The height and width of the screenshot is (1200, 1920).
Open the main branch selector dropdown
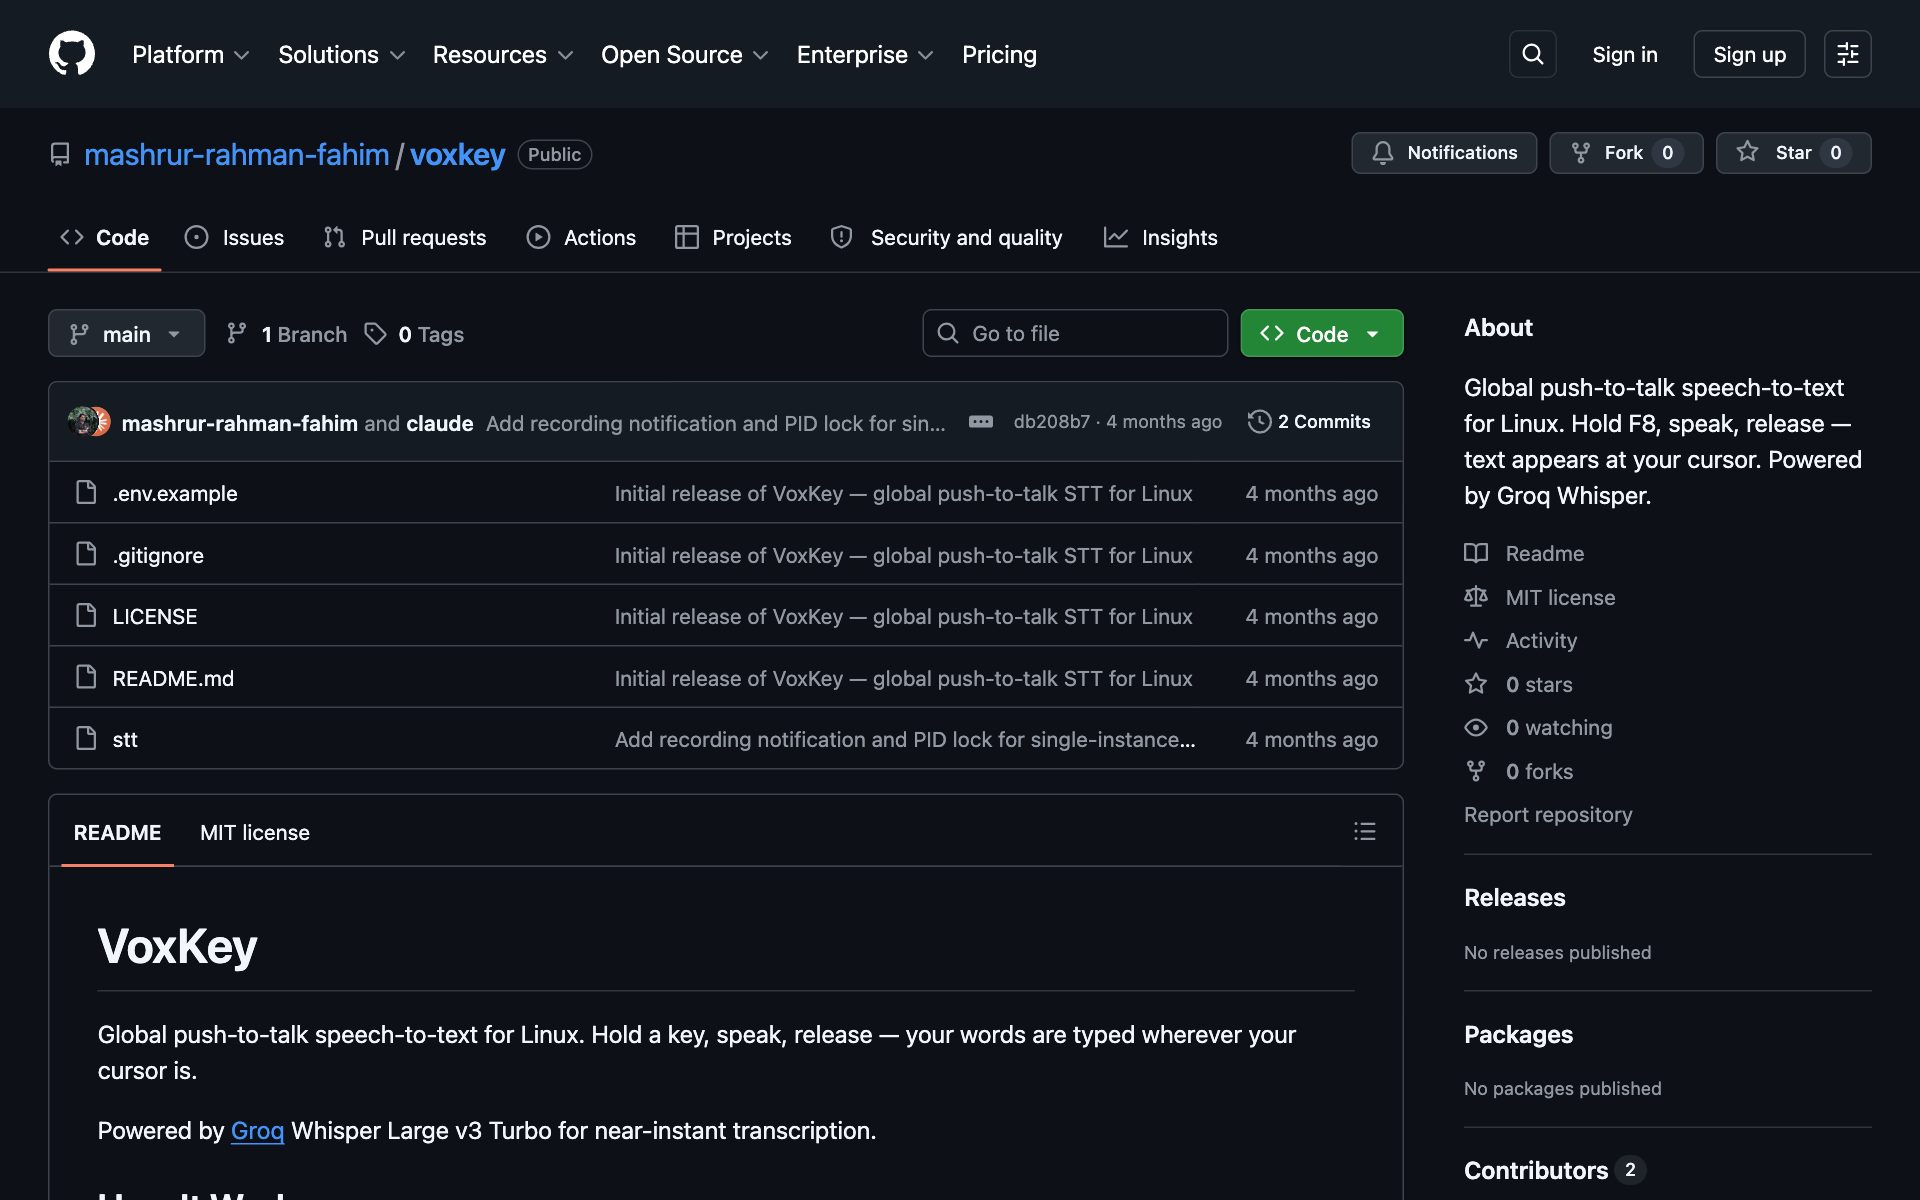click(126, 333)
